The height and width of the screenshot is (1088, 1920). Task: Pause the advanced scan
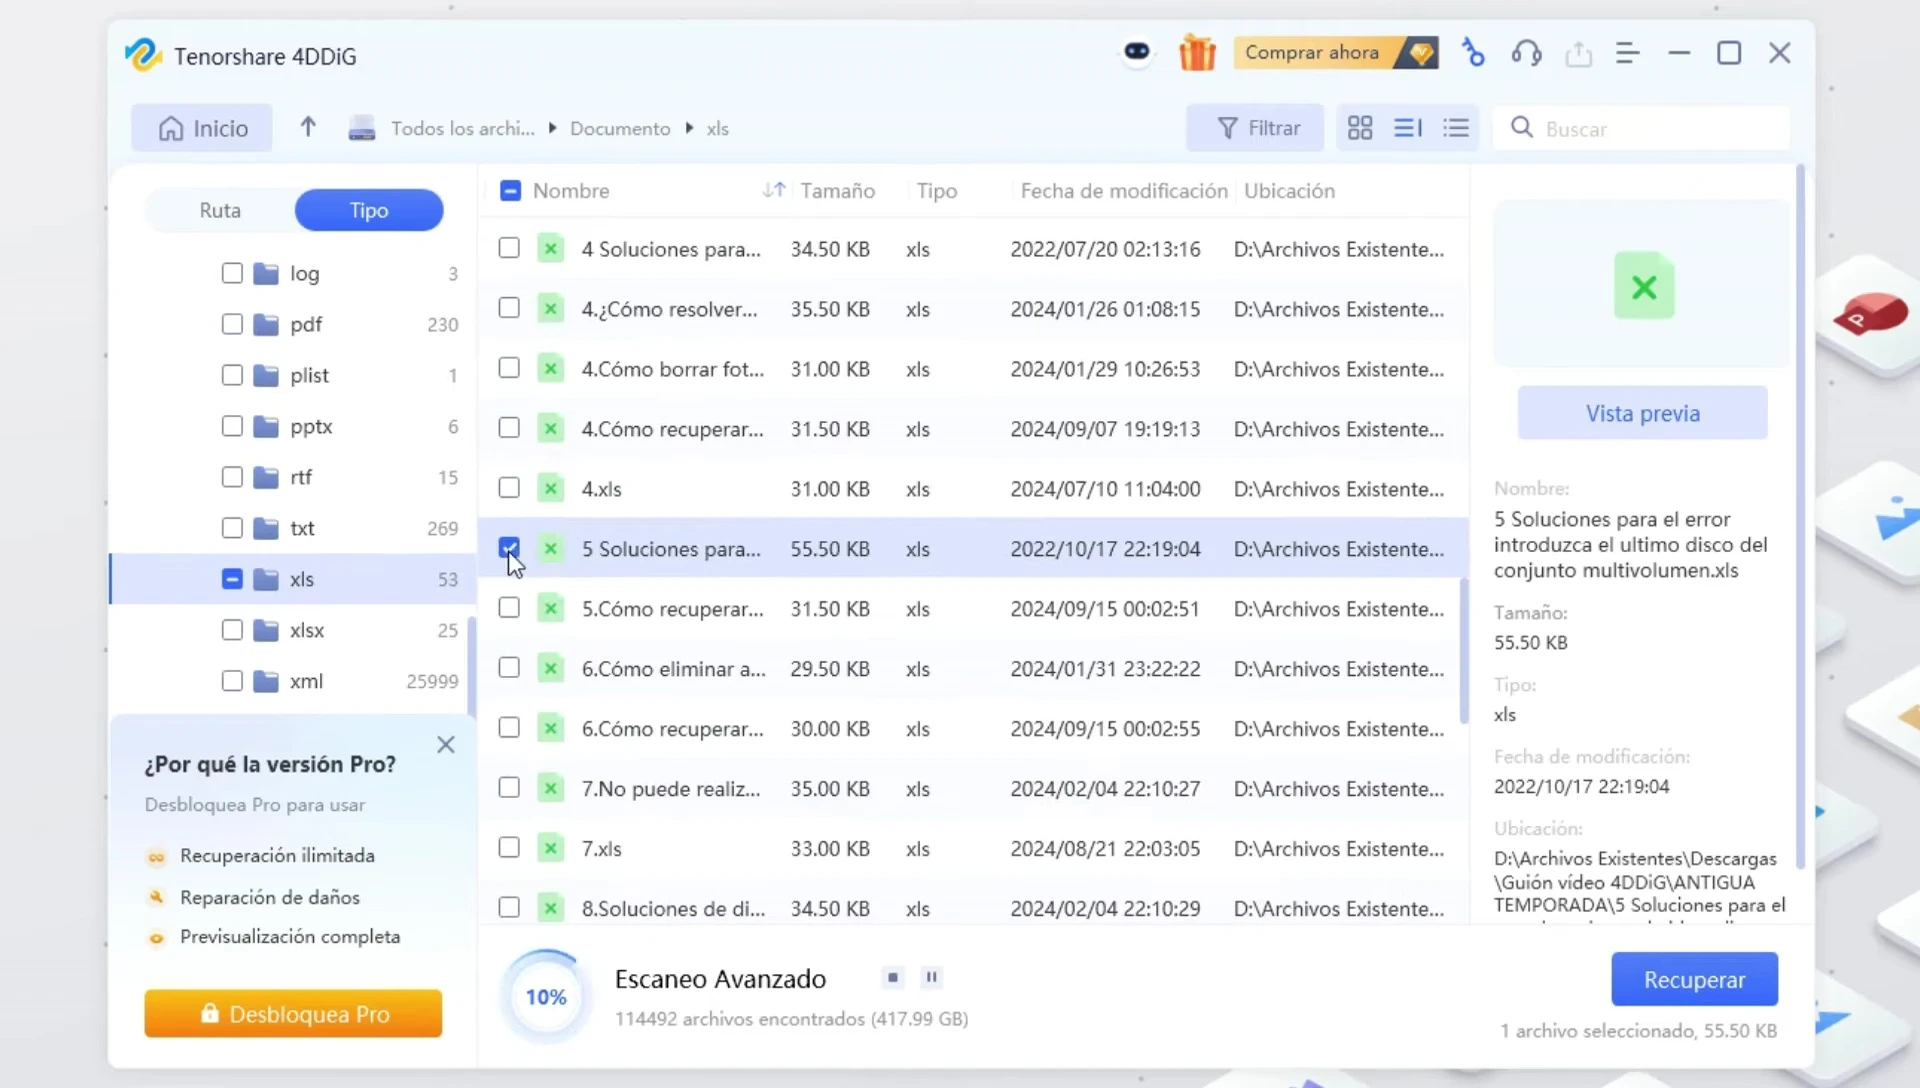point(931,977)
